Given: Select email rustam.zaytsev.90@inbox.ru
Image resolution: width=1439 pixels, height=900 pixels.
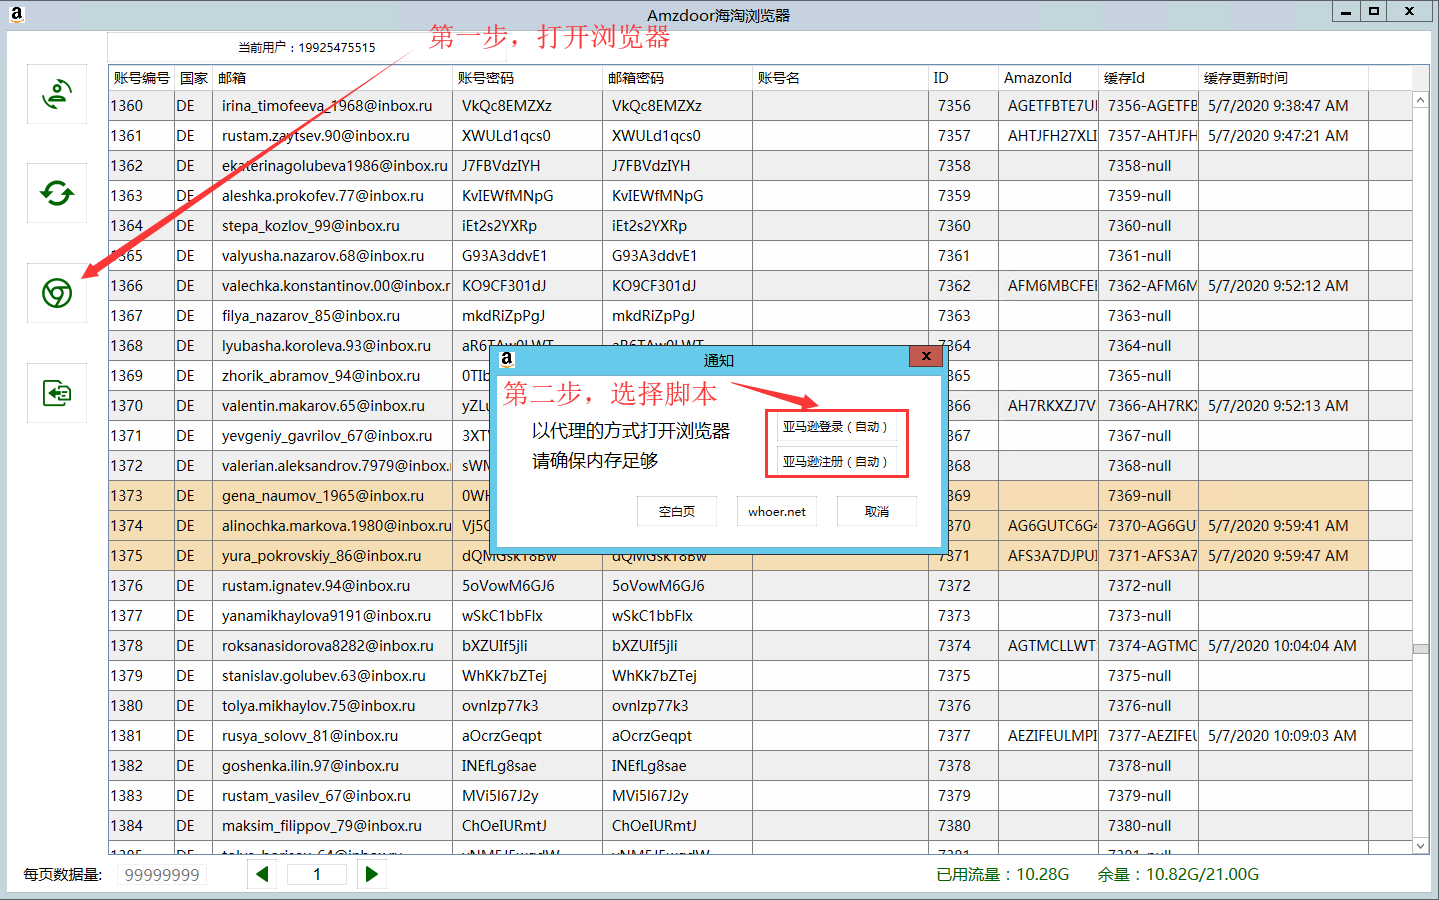Looking at the screenshot, I should click(316, 136).
